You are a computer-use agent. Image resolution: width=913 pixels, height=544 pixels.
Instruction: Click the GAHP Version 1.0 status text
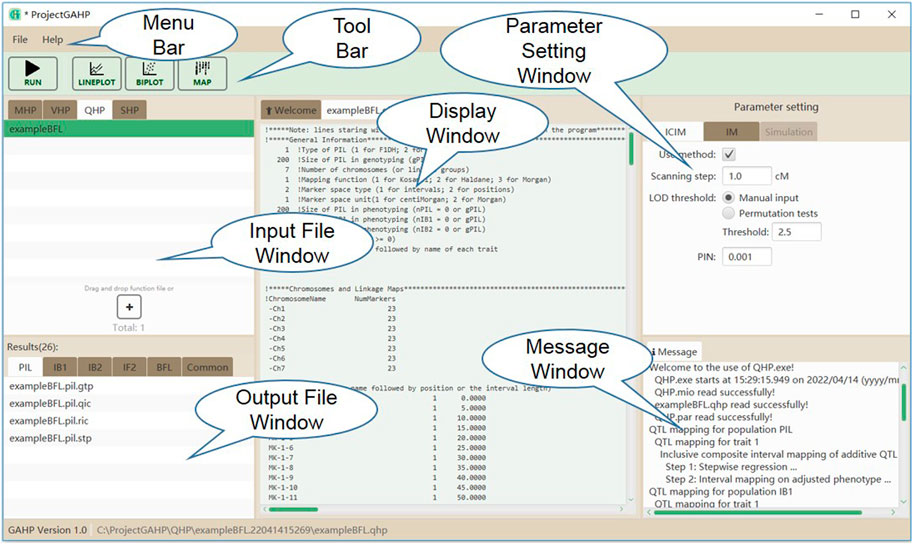[47, 530]
